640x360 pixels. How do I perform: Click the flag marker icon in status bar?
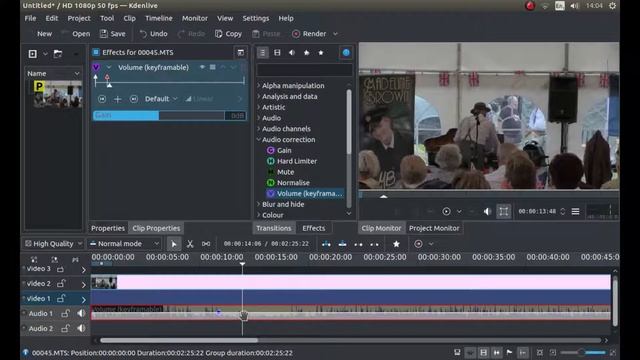tap(509, 352)
